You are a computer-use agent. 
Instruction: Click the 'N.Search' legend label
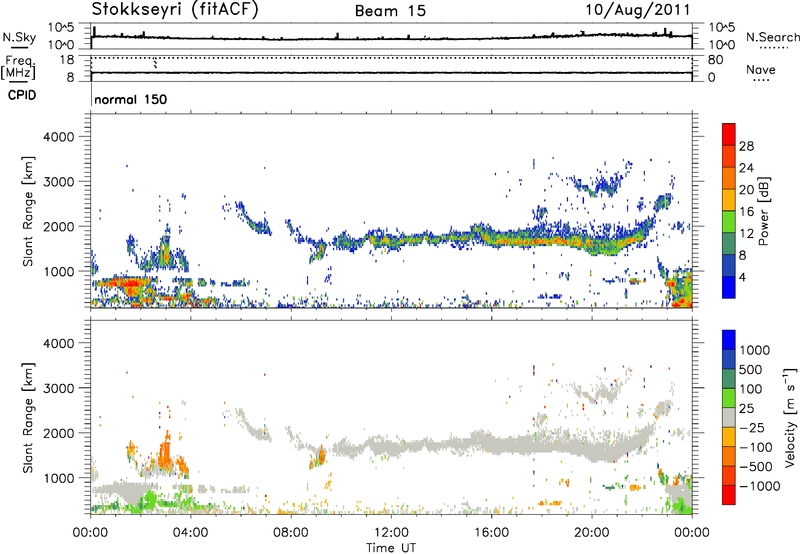click(772, 37)
